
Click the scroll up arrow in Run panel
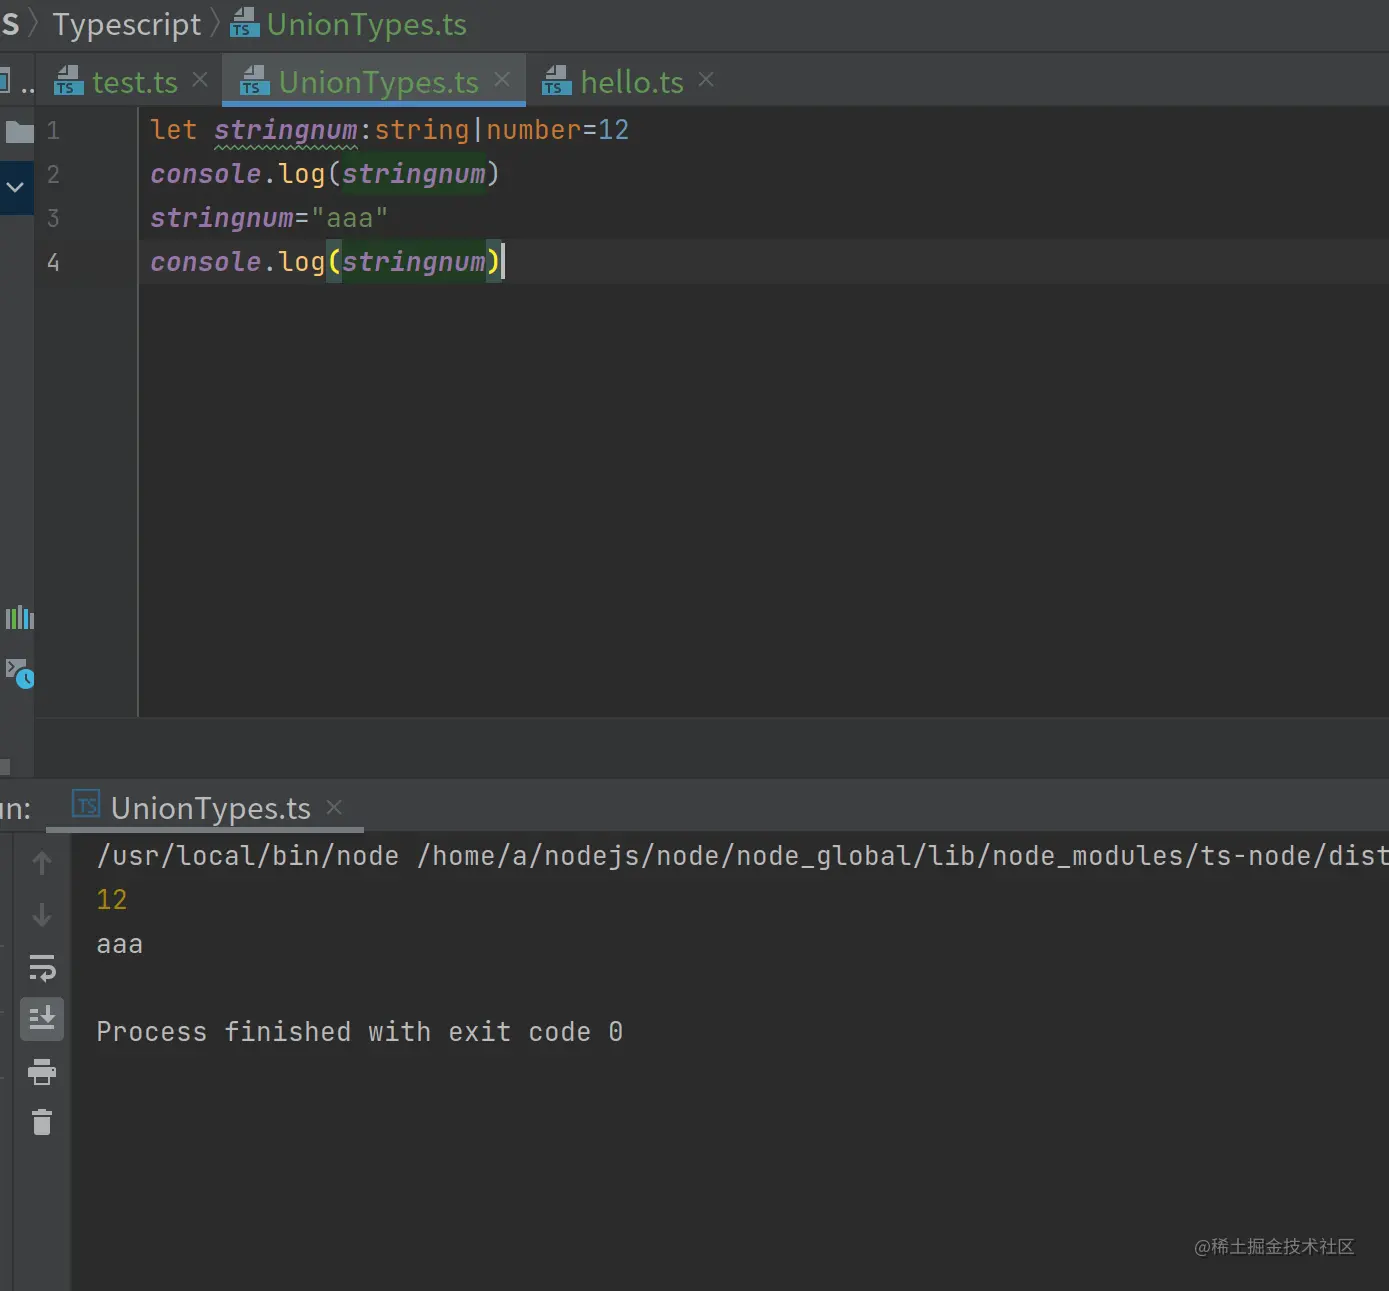tap(42, 862)
